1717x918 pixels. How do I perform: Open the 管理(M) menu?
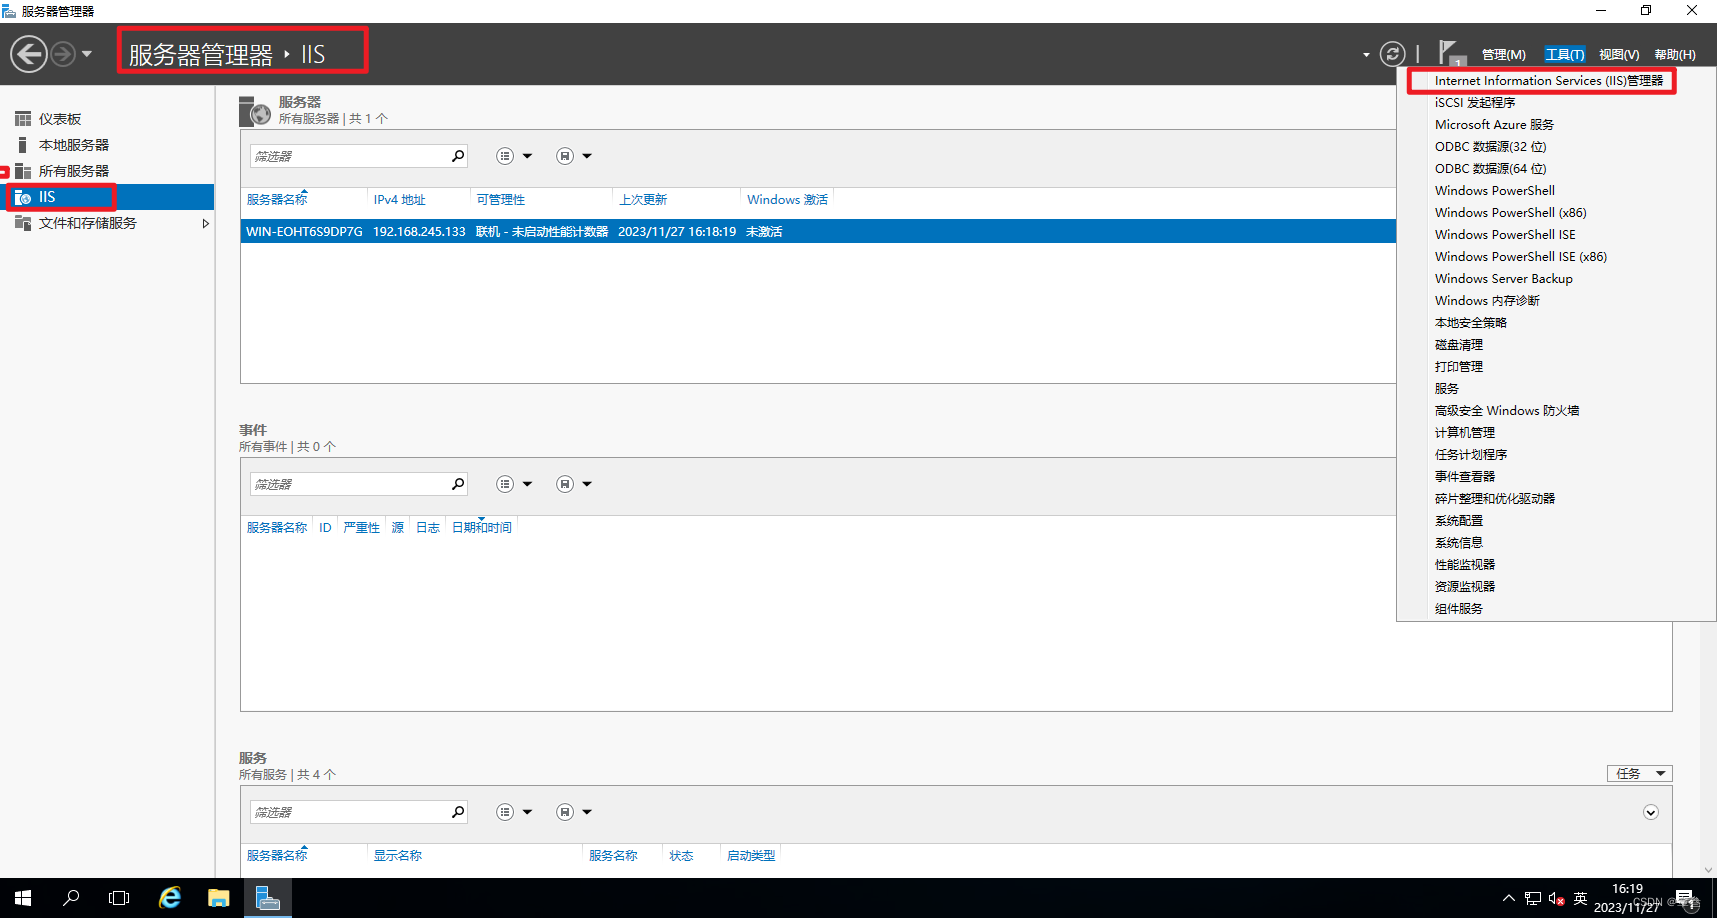coord(1503,55)
